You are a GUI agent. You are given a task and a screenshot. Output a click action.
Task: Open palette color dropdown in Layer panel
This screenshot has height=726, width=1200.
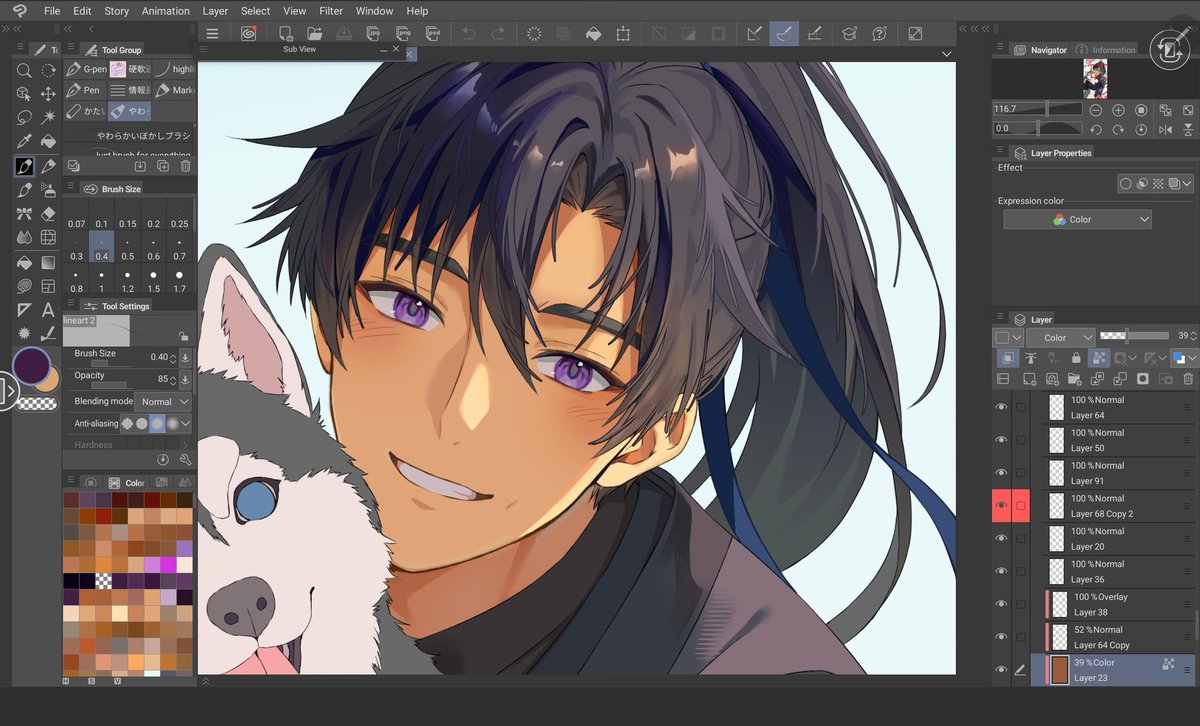click(1007, 338)
